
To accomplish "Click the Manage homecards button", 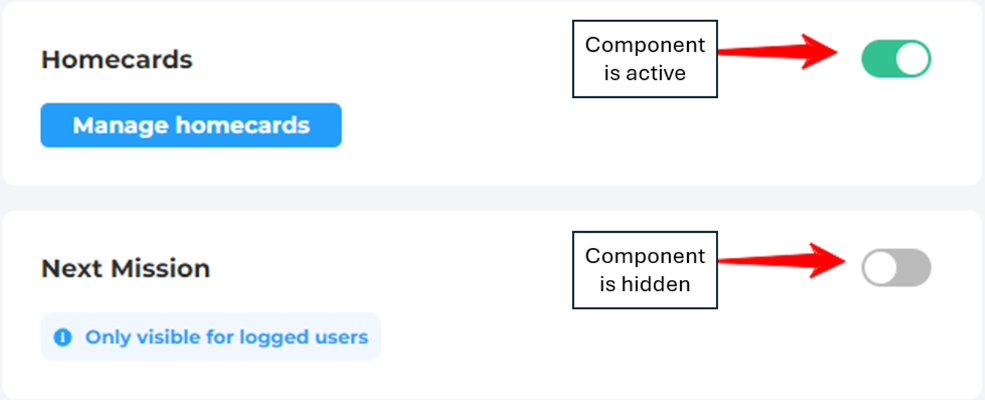I will (x=191, y=125).
